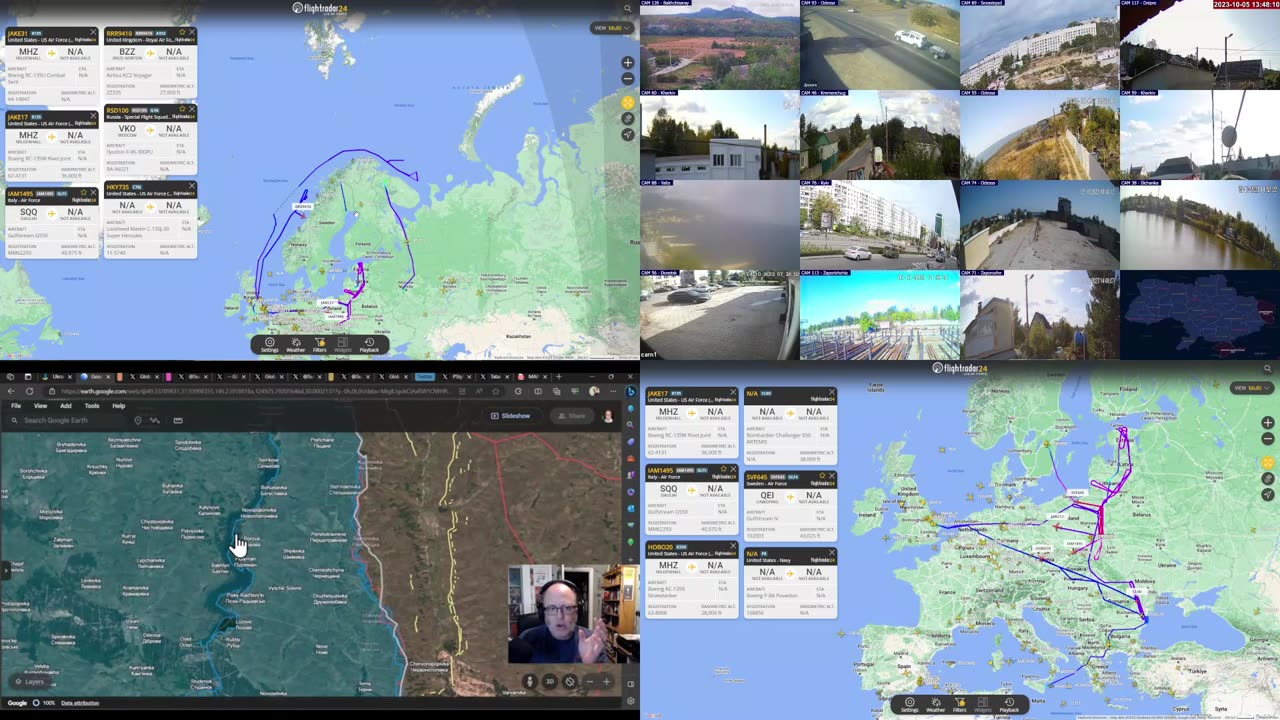Open Weather in top-left Flightradar24 toolbar
This screenshot has width=1280, height=720.
coord(295,344)
